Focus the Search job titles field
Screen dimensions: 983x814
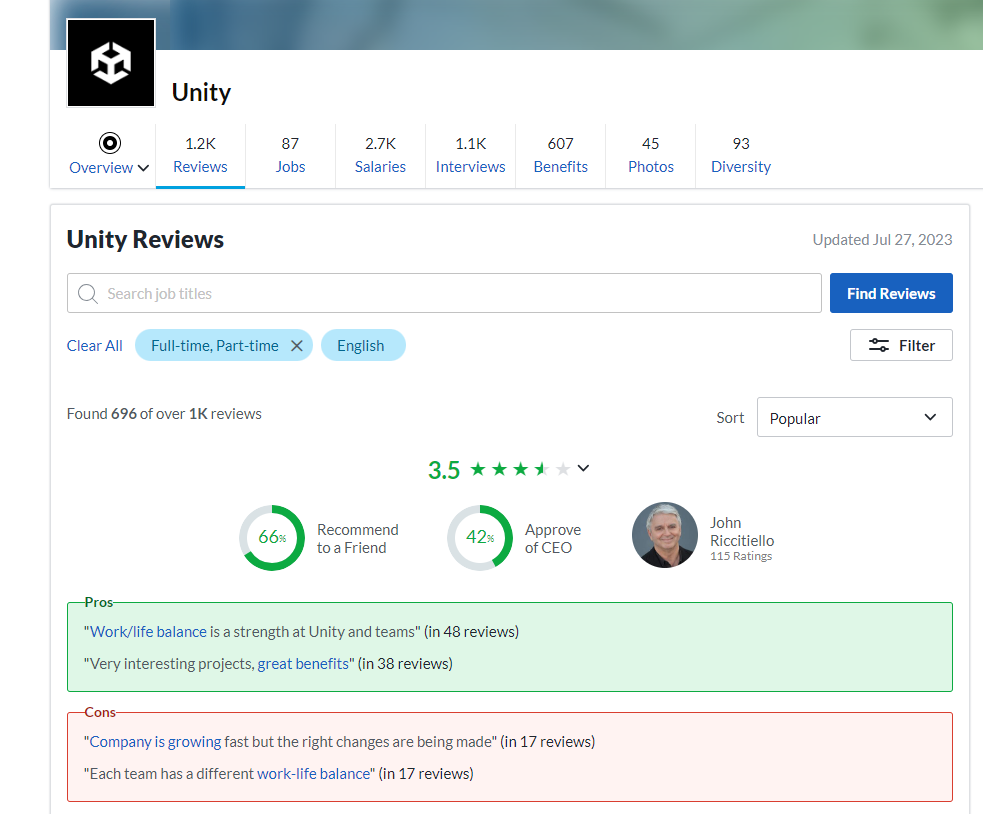point(444,293)
